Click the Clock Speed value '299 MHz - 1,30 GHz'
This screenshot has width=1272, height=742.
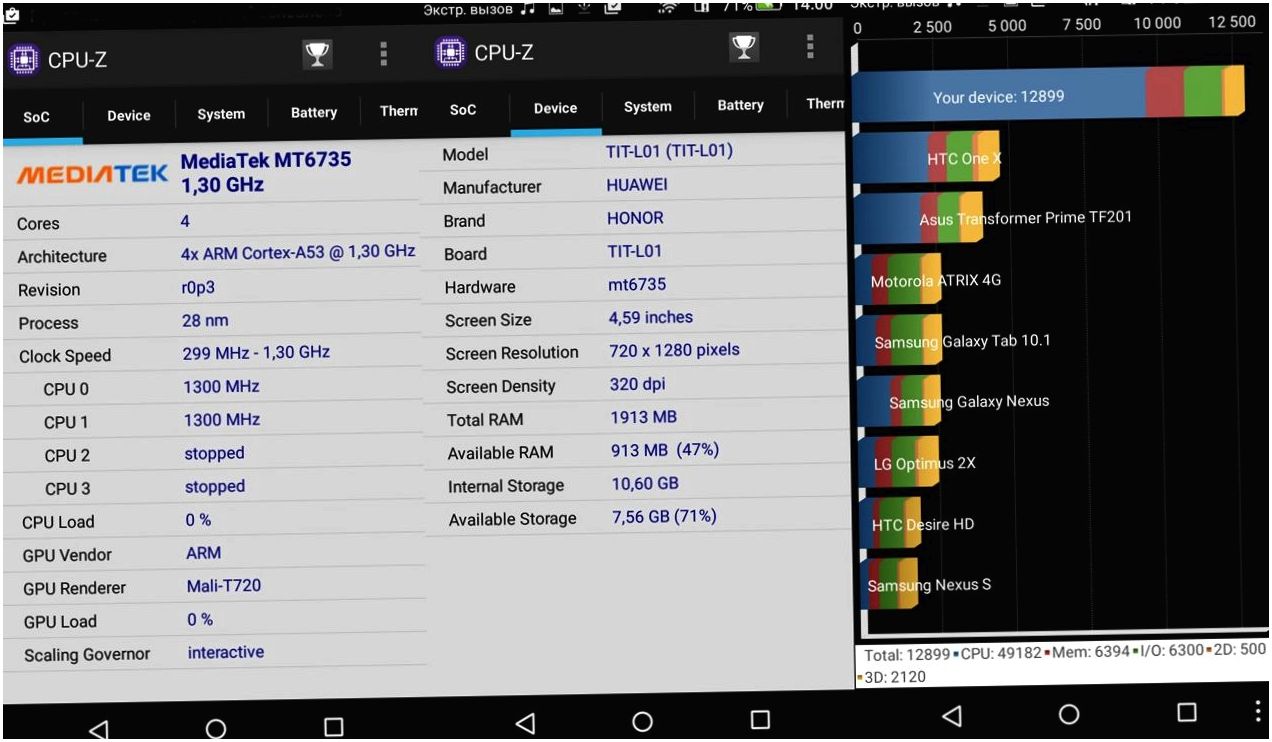coord(256,353)
